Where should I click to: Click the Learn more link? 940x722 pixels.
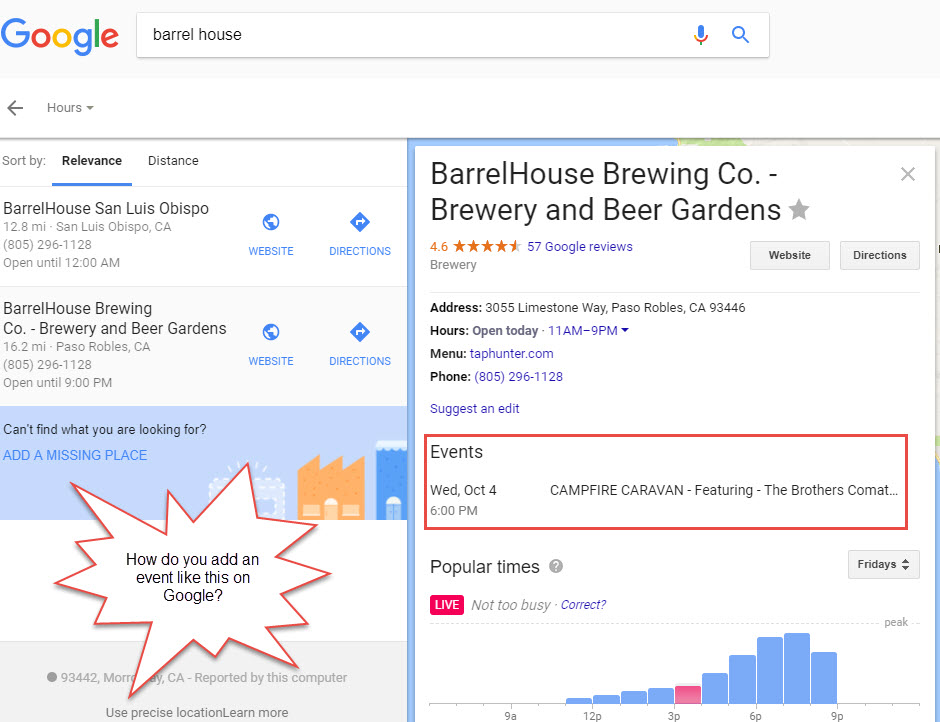tap(255, 712)
